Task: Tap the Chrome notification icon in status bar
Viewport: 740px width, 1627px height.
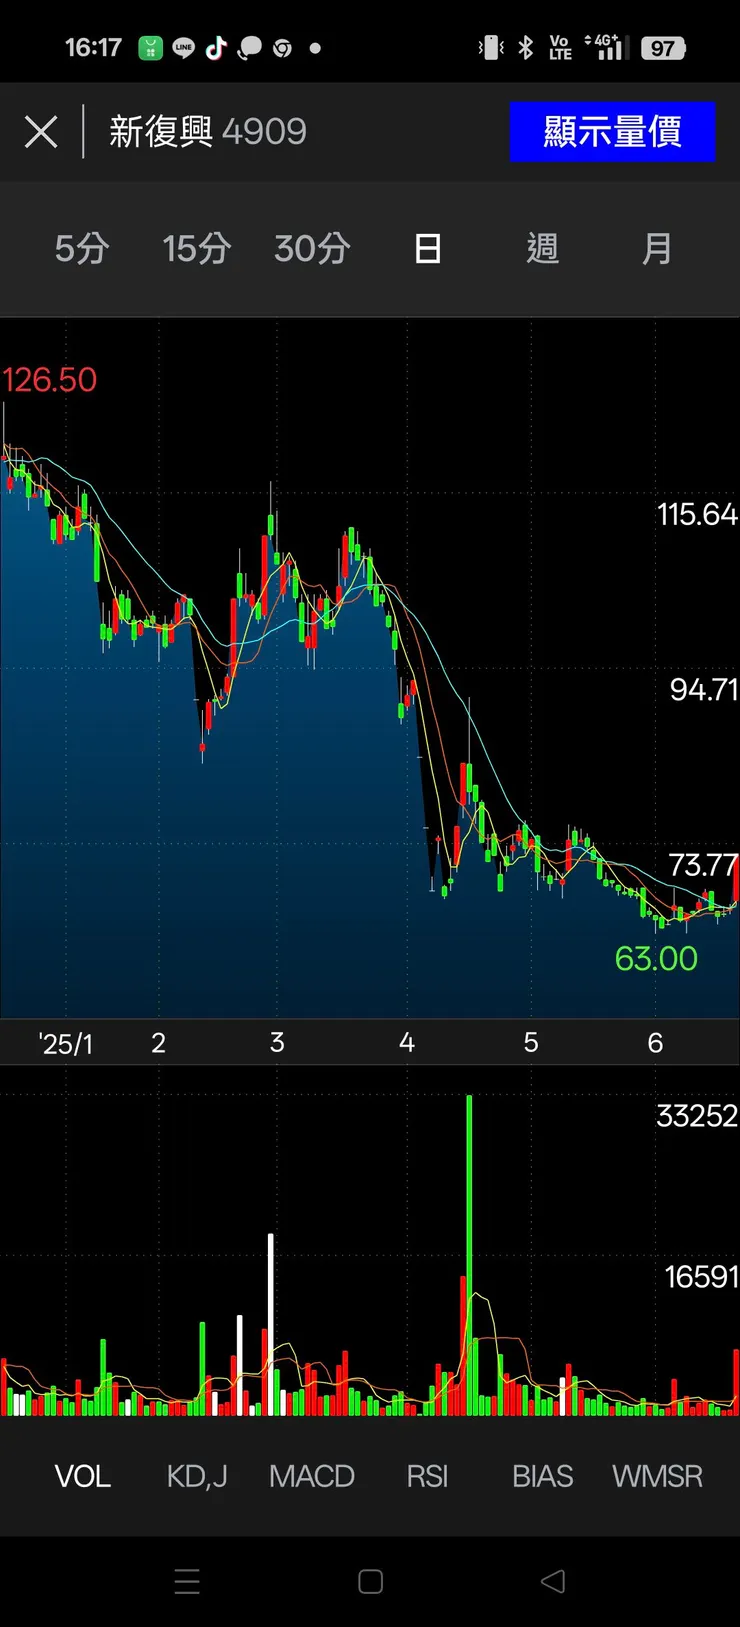Action: click(x=283, y=48)
